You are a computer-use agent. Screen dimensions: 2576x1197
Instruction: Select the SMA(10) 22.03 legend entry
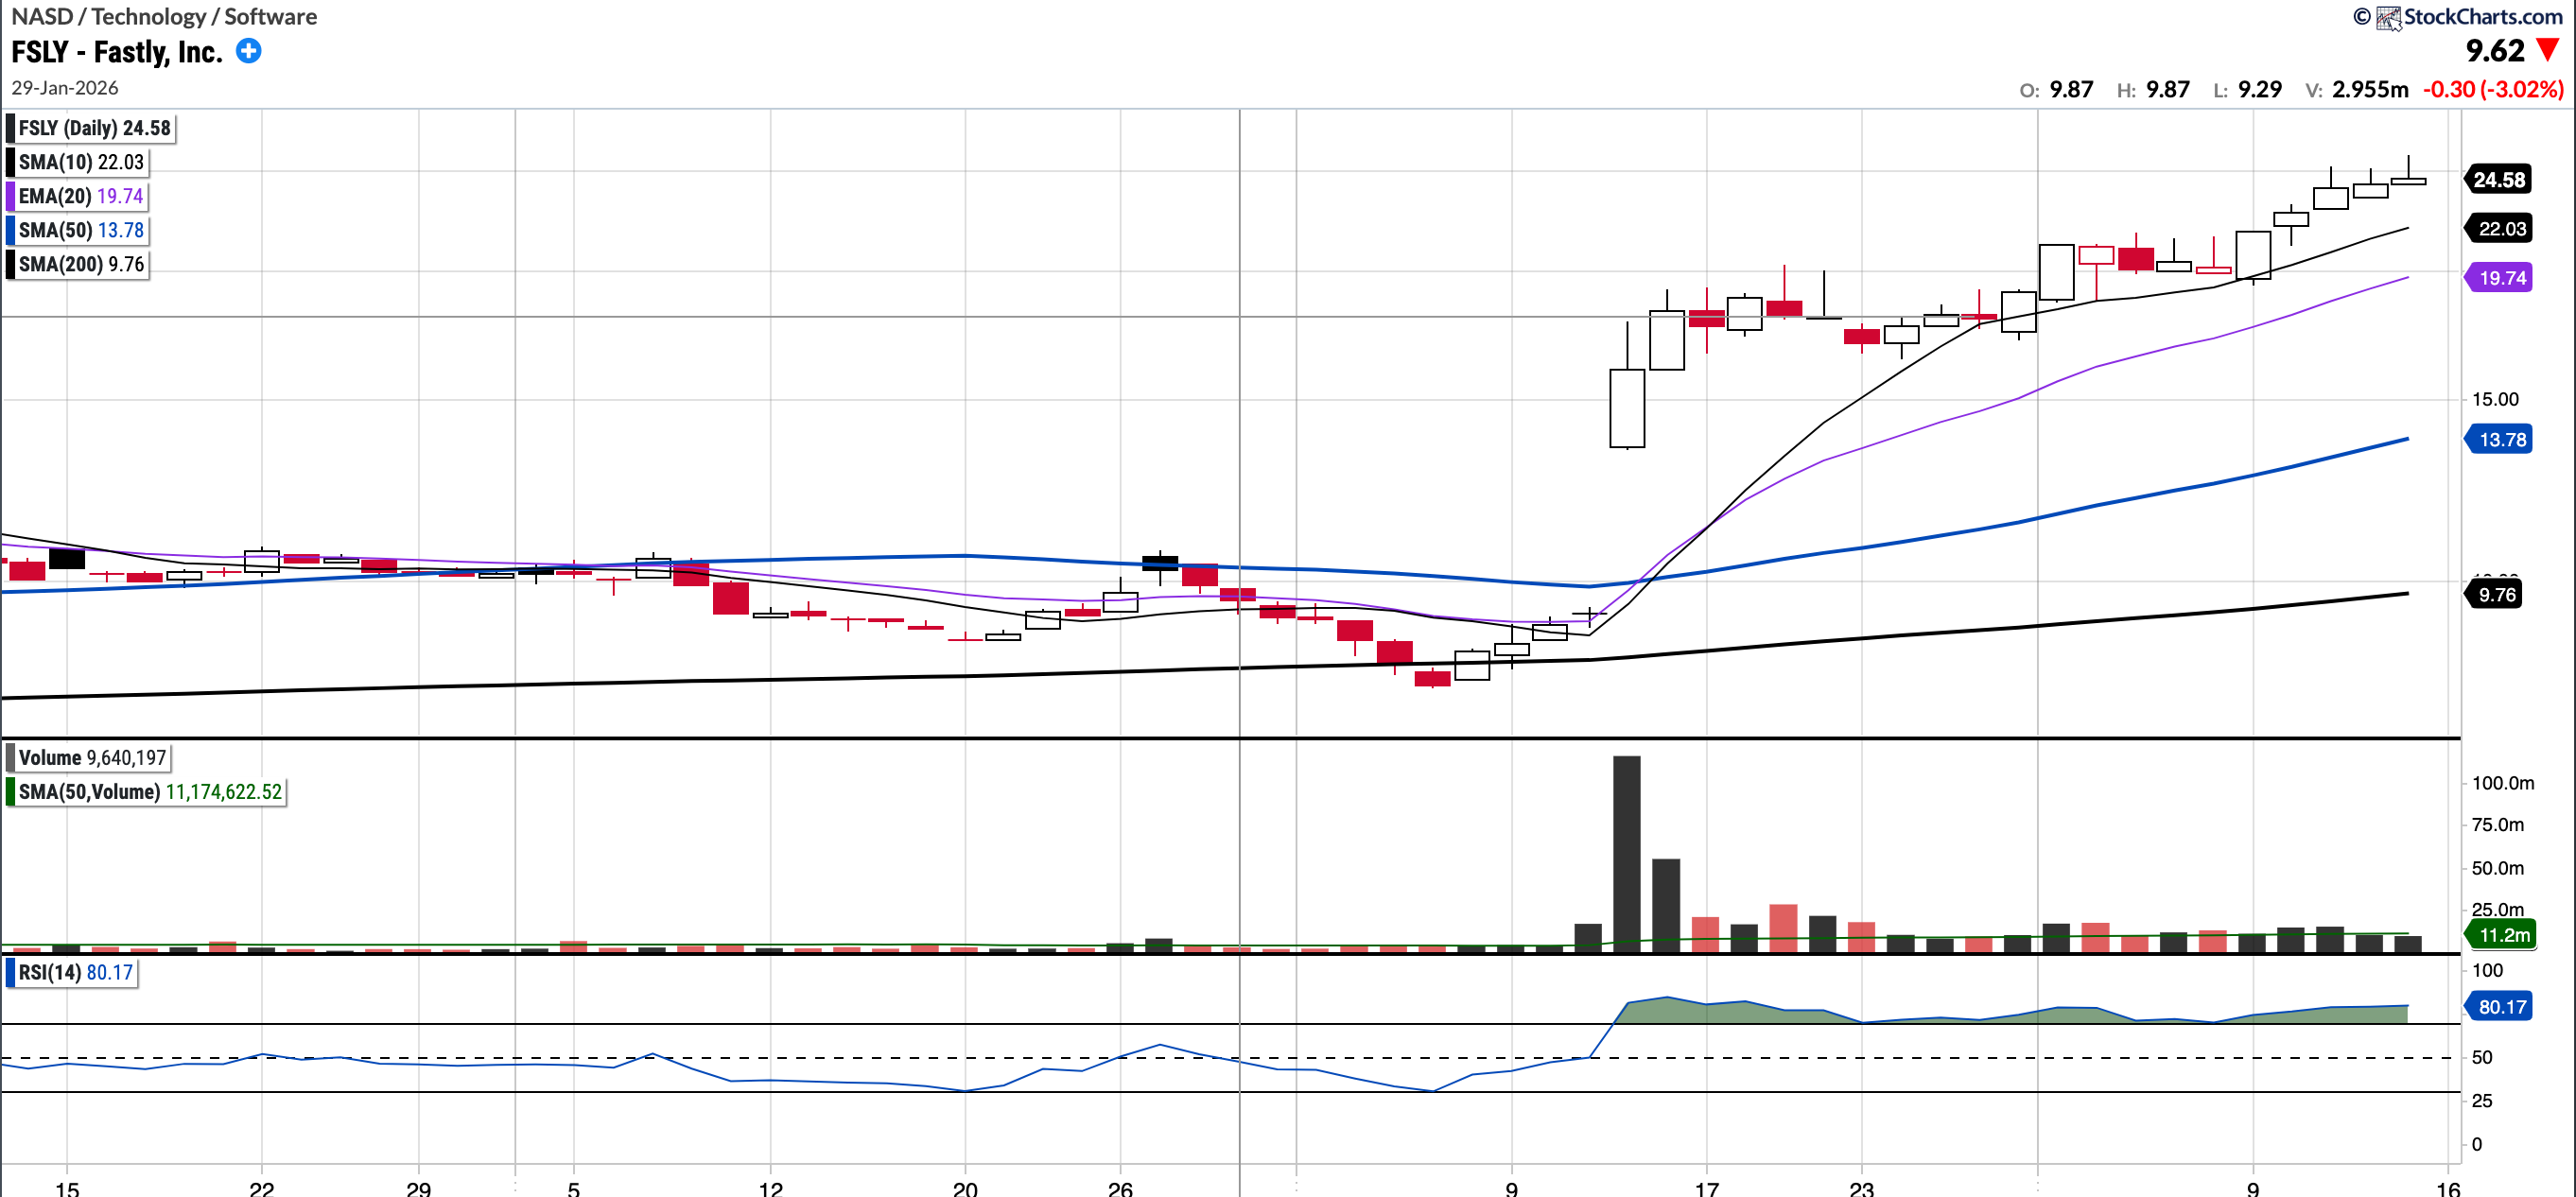(x=80, y=162)
